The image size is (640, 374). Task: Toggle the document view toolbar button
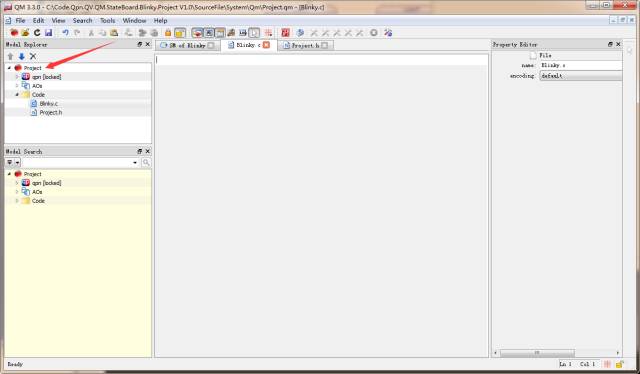[254, 33]
